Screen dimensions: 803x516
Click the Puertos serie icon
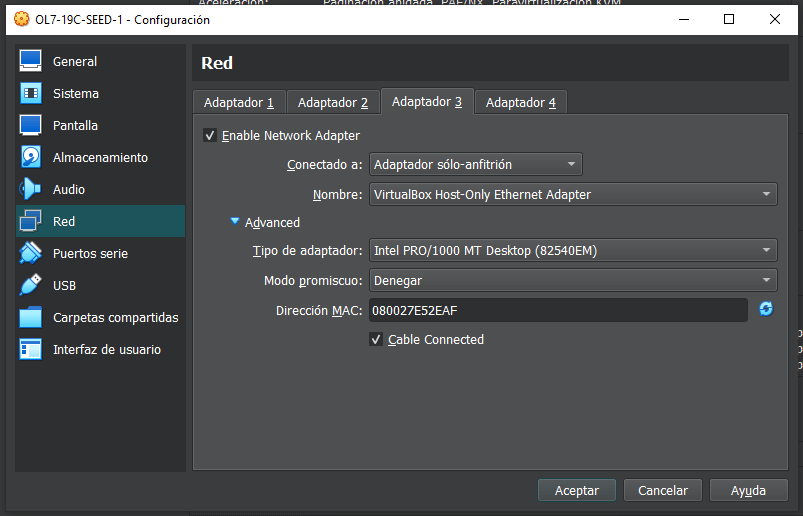point(31,253)
